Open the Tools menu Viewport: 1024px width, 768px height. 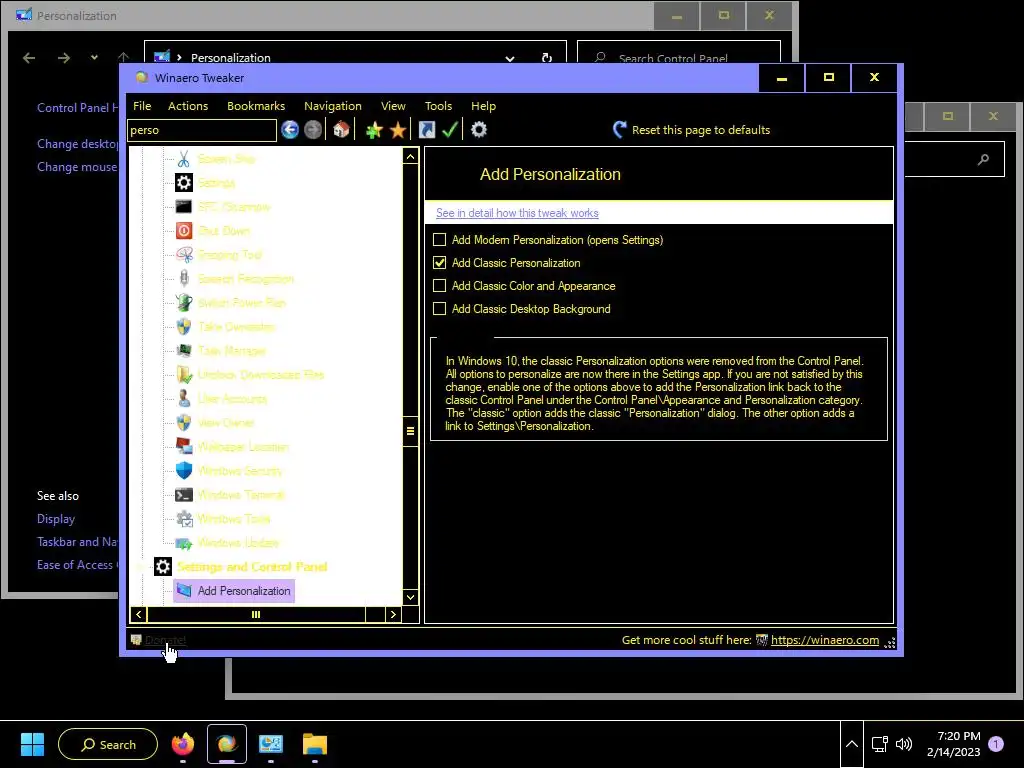point(438,106)
